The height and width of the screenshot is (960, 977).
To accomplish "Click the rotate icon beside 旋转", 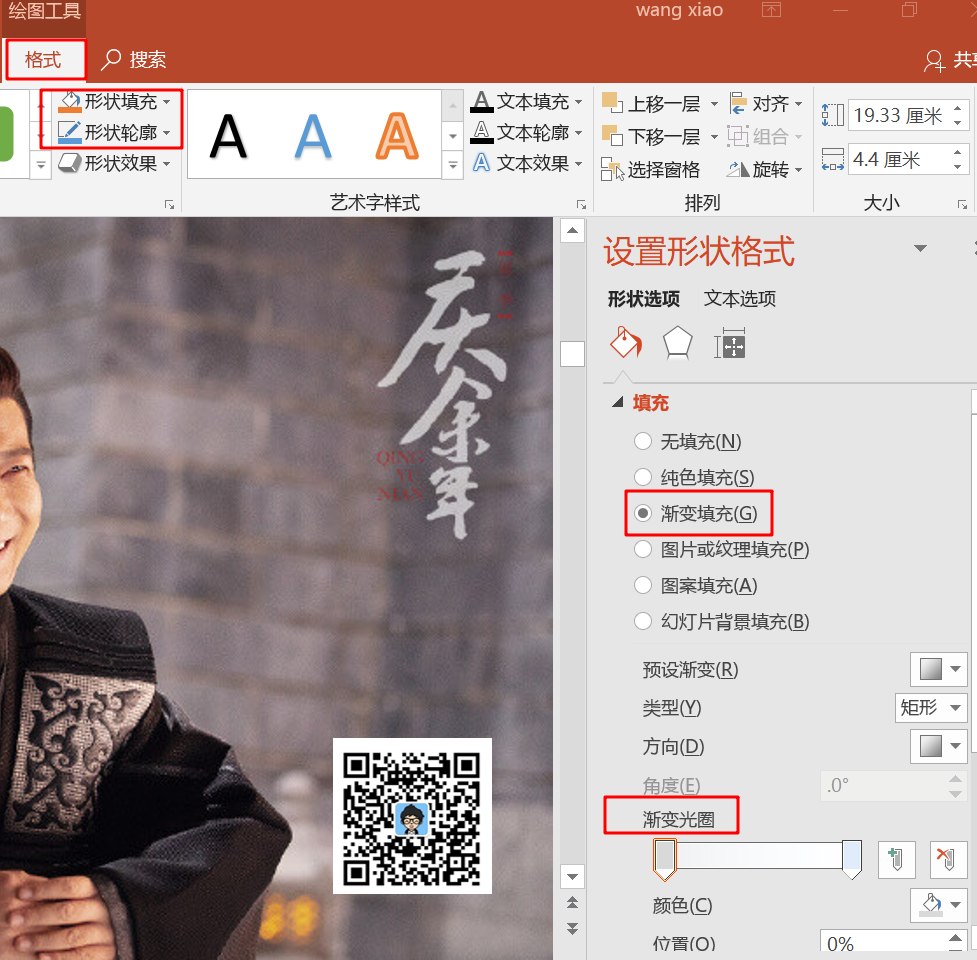I will coord(738,169).
